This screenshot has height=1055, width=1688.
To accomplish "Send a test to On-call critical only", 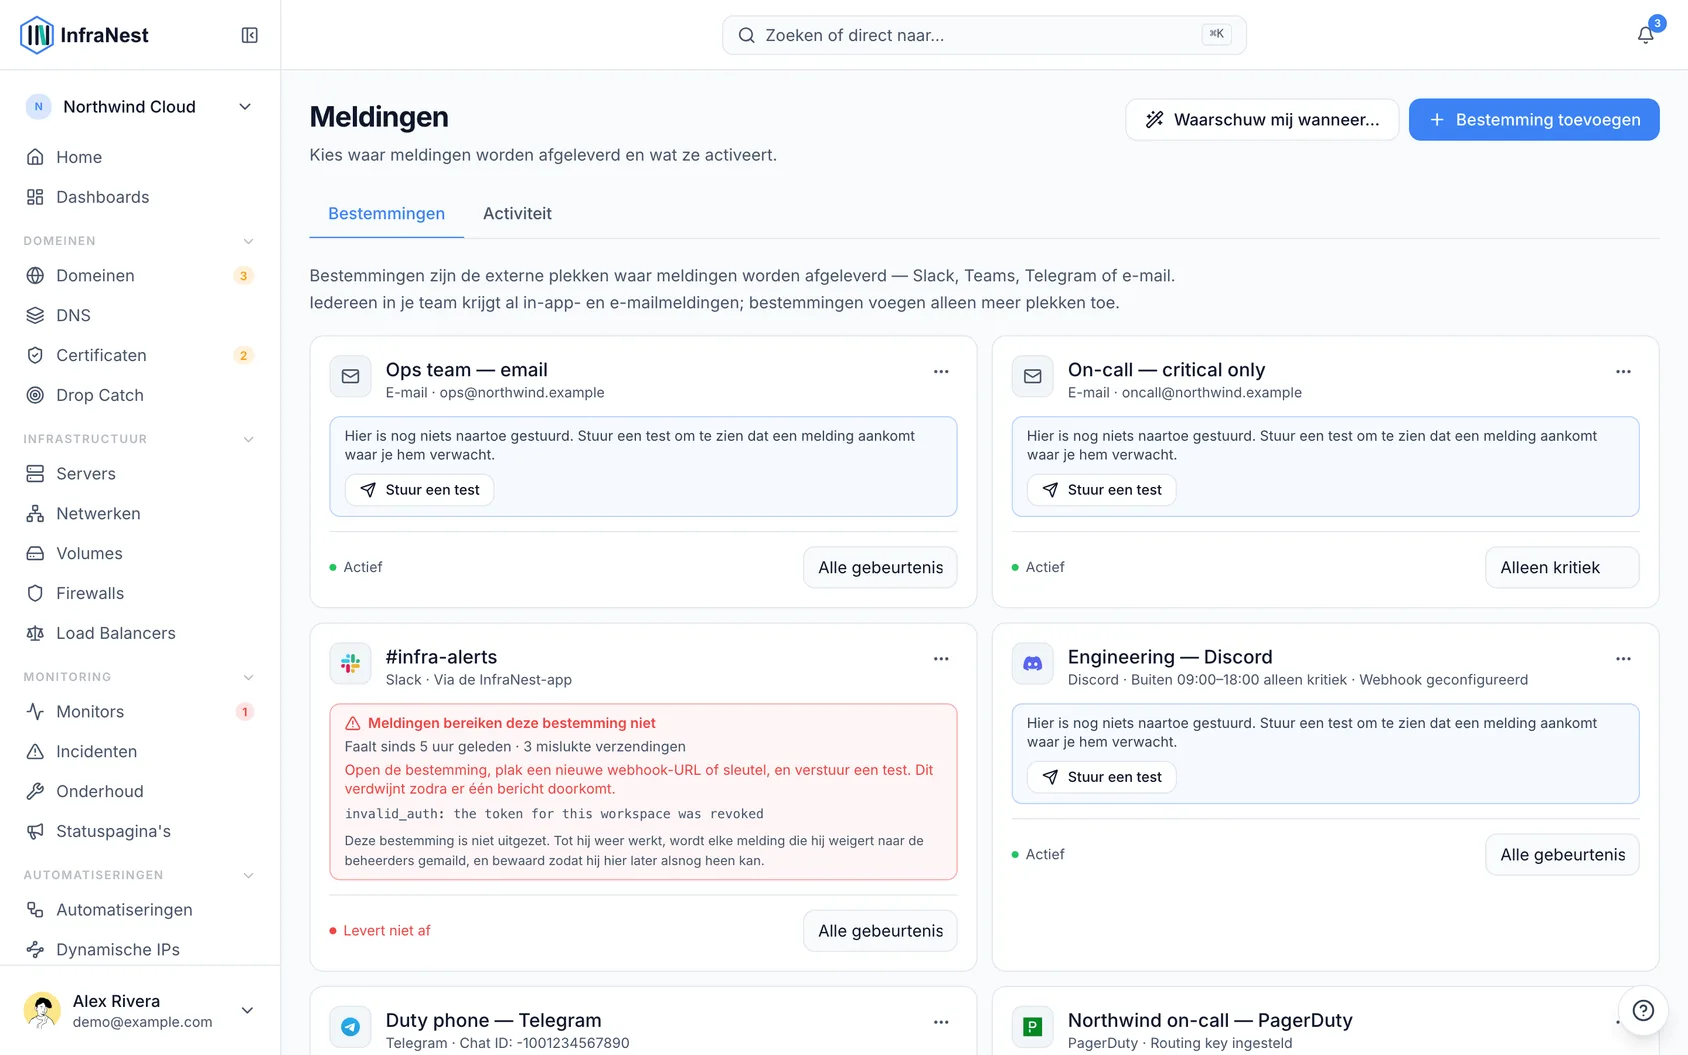I will pos(1102,490).
